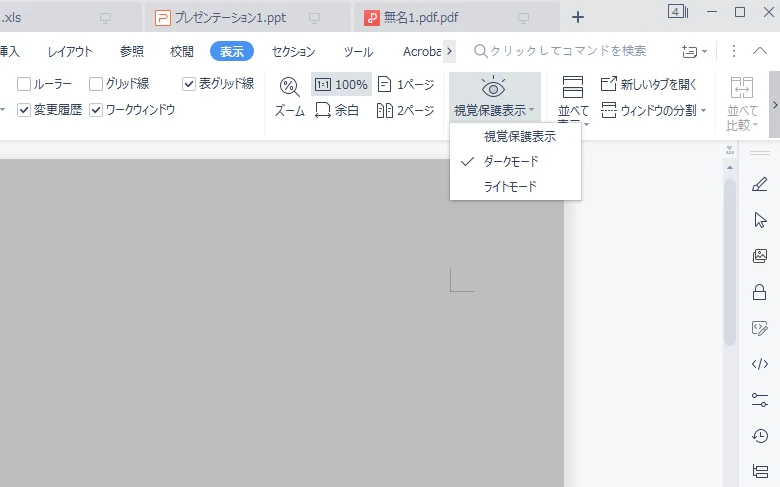Image resolution: width=780 pixels, height=487 pixels.
Task: Choose ライトモード in the dropdown menu
Action: tap(515, 187)
